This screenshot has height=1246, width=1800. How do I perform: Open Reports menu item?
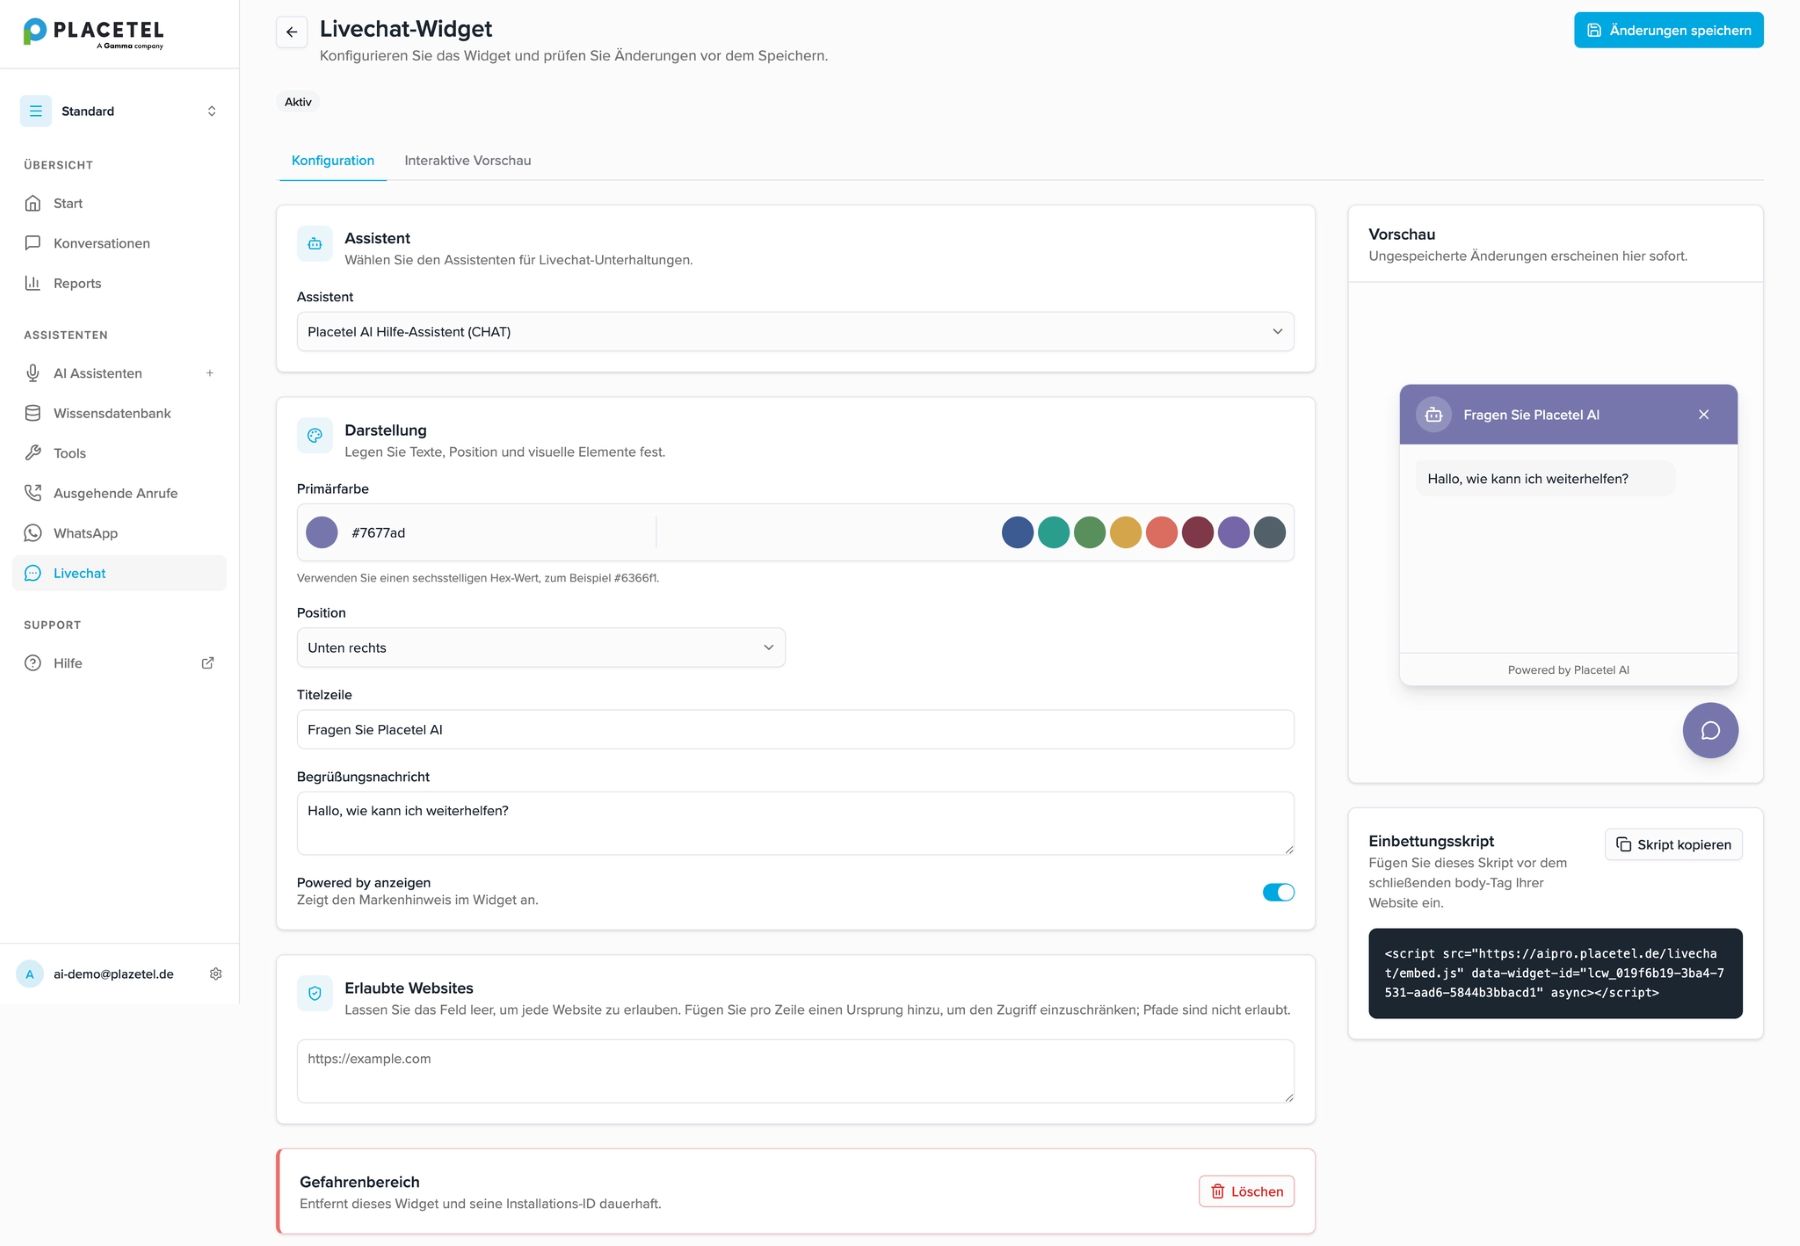120,283
